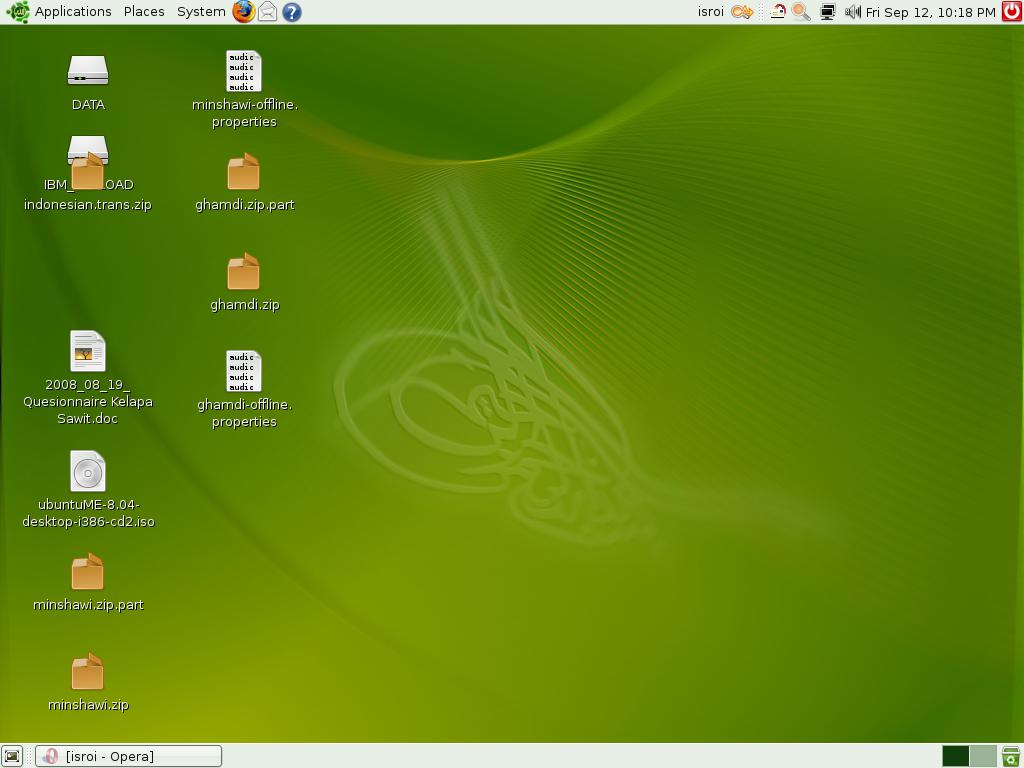The height and width of the screenshot is (768, 1024).
Task: Open the trash applet in the bottom panel
Action: [1010, 756]
